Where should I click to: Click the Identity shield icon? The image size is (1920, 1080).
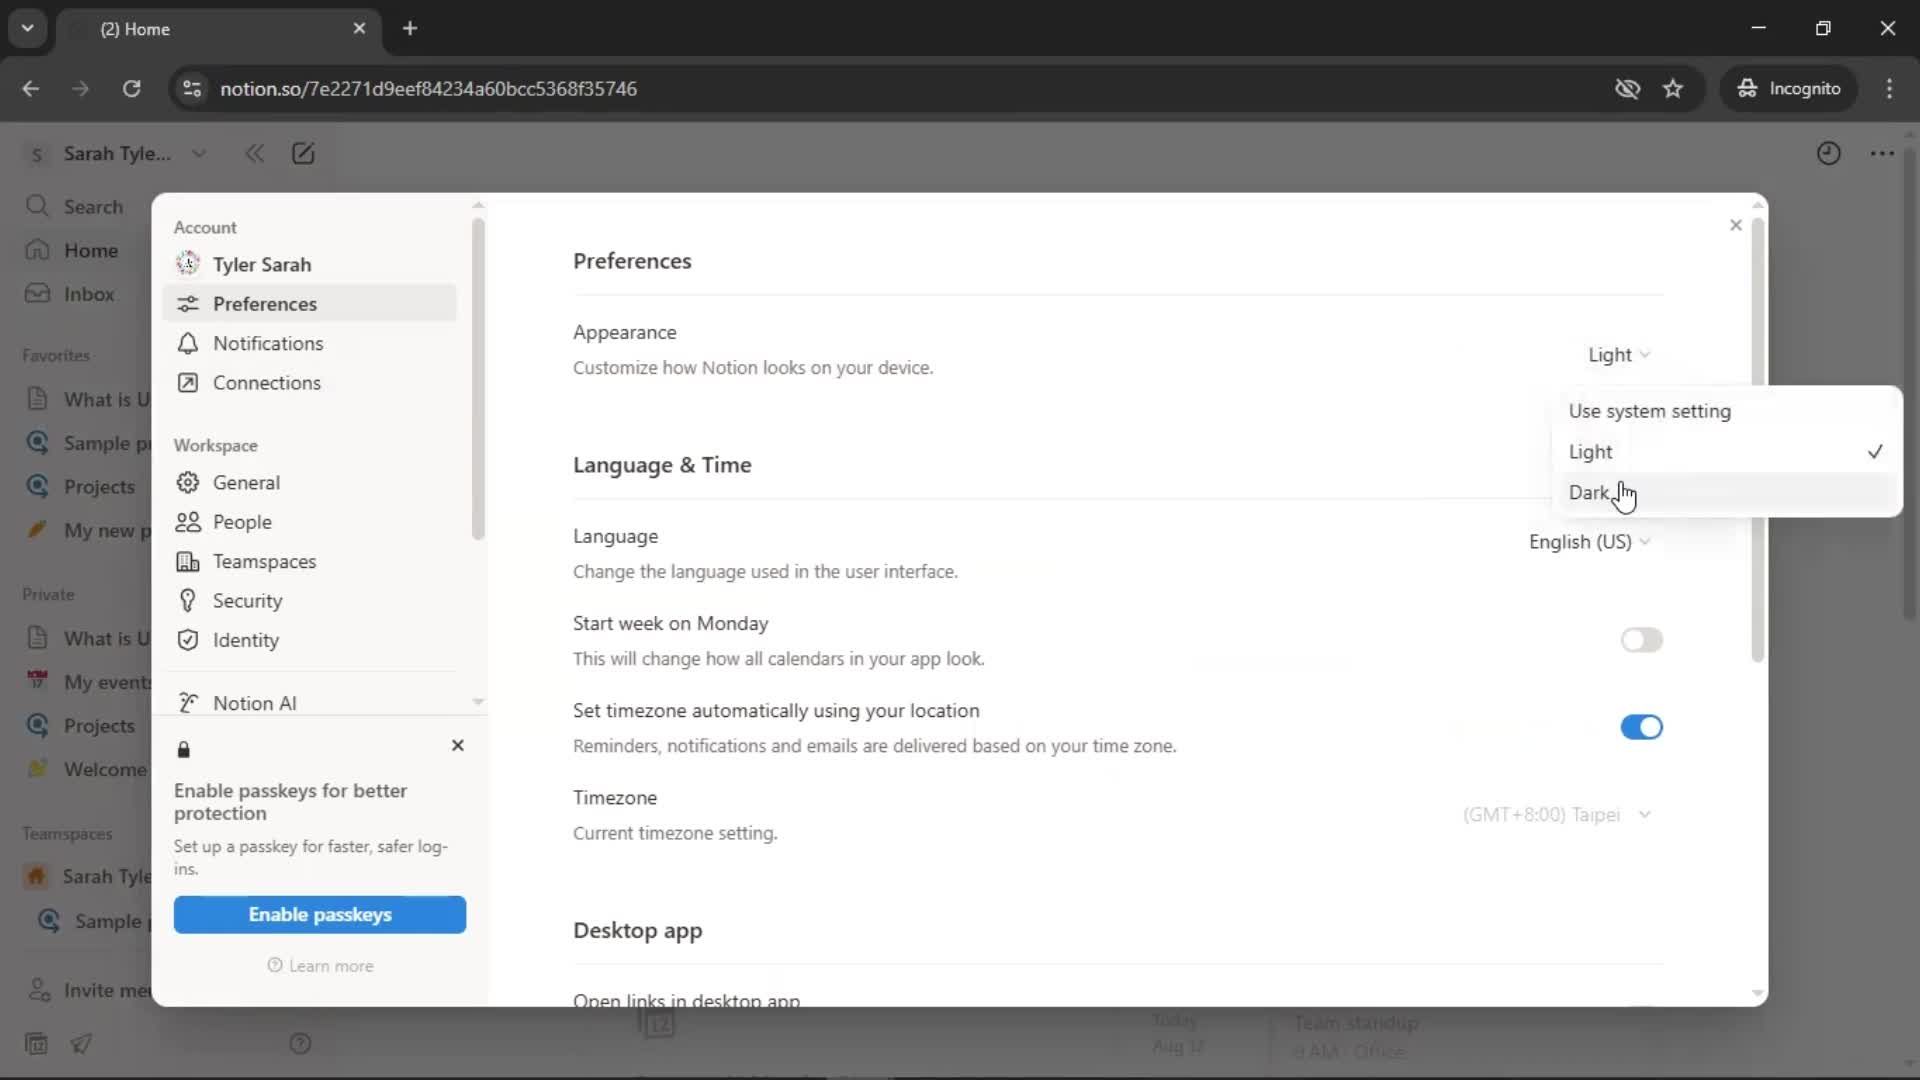point(187,641)
